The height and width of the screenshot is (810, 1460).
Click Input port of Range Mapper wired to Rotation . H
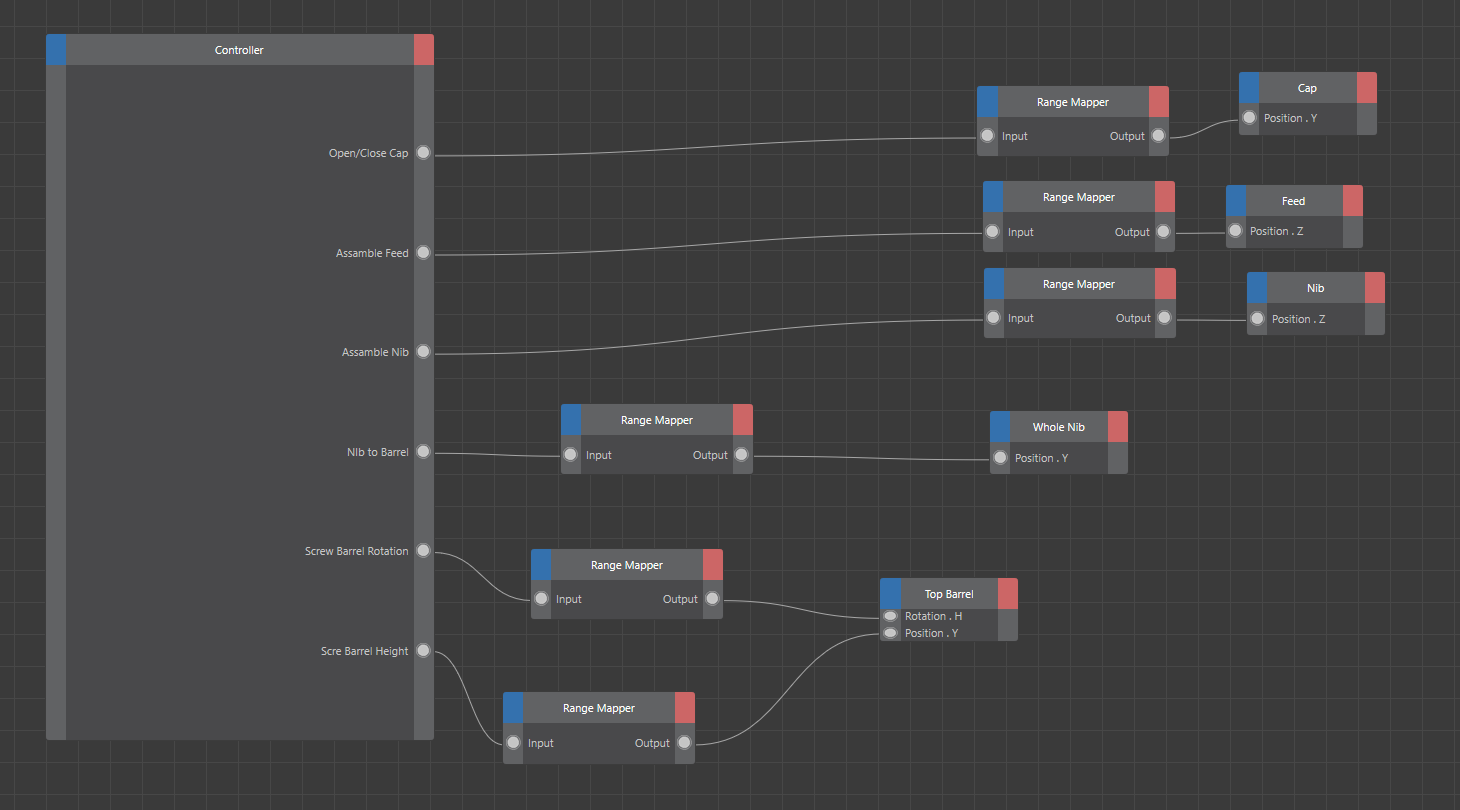[x=541, y=599]
